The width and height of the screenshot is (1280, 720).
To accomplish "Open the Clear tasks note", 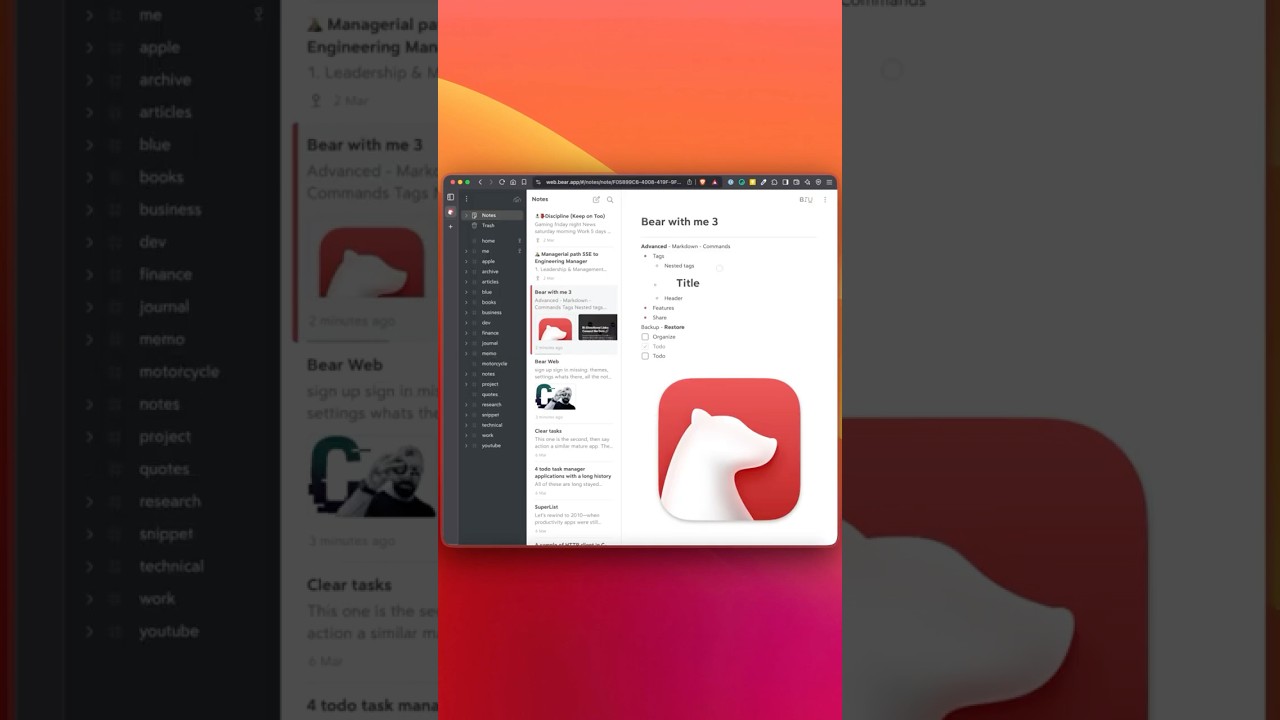I will [x=574, y=443].
